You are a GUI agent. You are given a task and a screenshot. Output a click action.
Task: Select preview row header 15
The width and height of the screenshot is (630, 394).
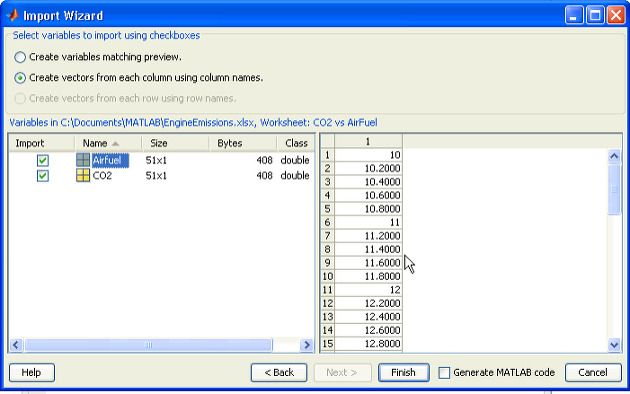click(327, 344)
